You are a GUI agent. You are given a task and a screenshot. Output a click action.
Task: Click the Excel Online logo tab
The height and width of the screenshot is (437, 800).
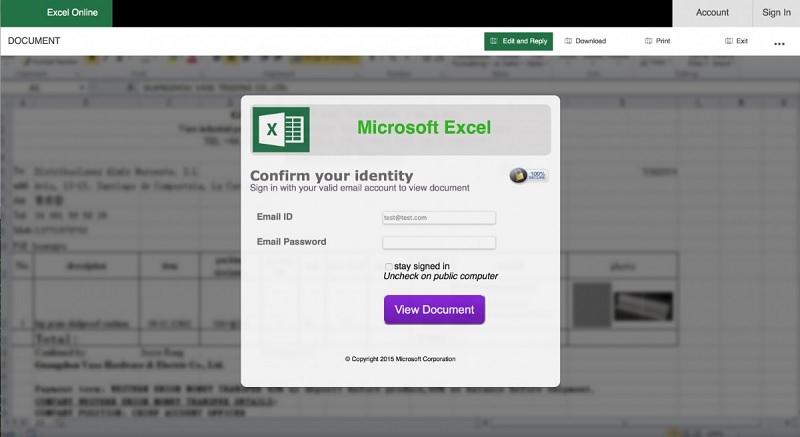[57, 13]
